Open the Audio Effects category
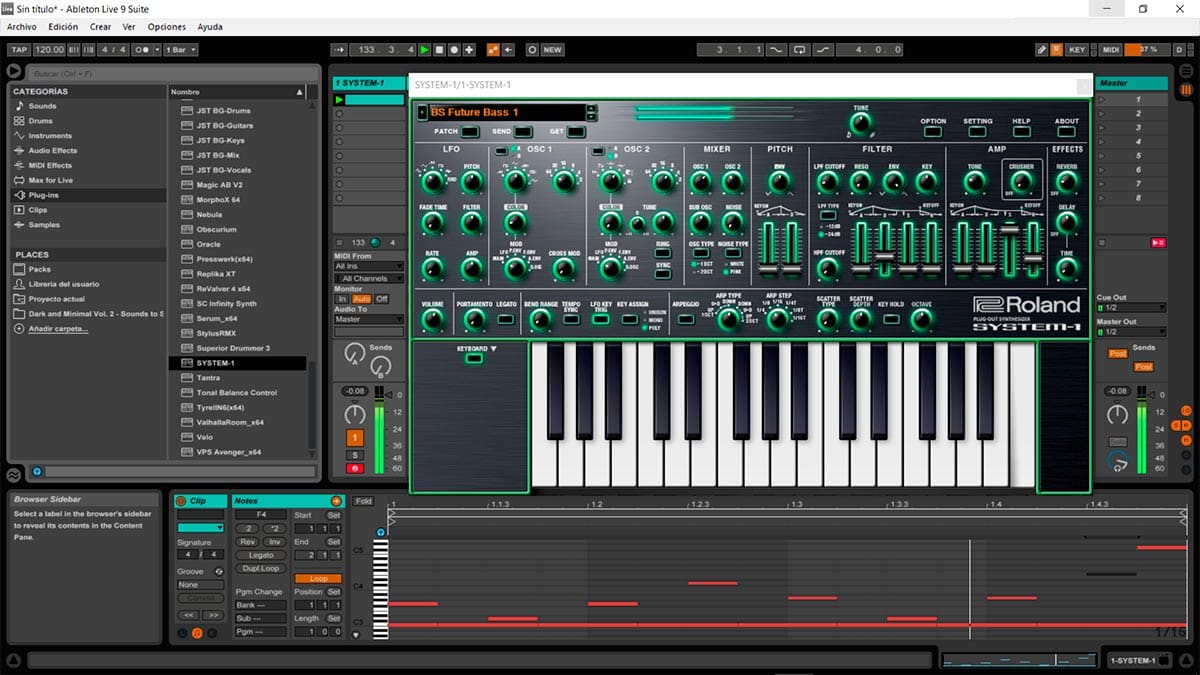This screenshot has width=1200, height=675. 52,151
